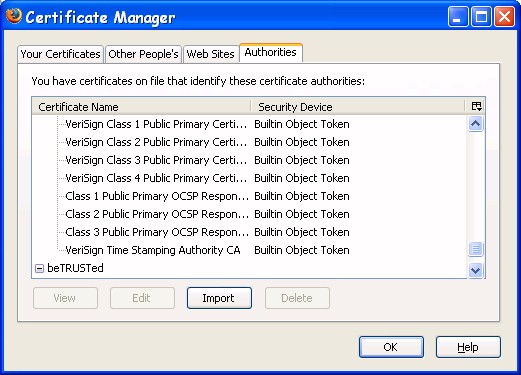The height and width of the screenshot is (375, 521).
Task: Select the Web Sites tab
Action: 211,54
